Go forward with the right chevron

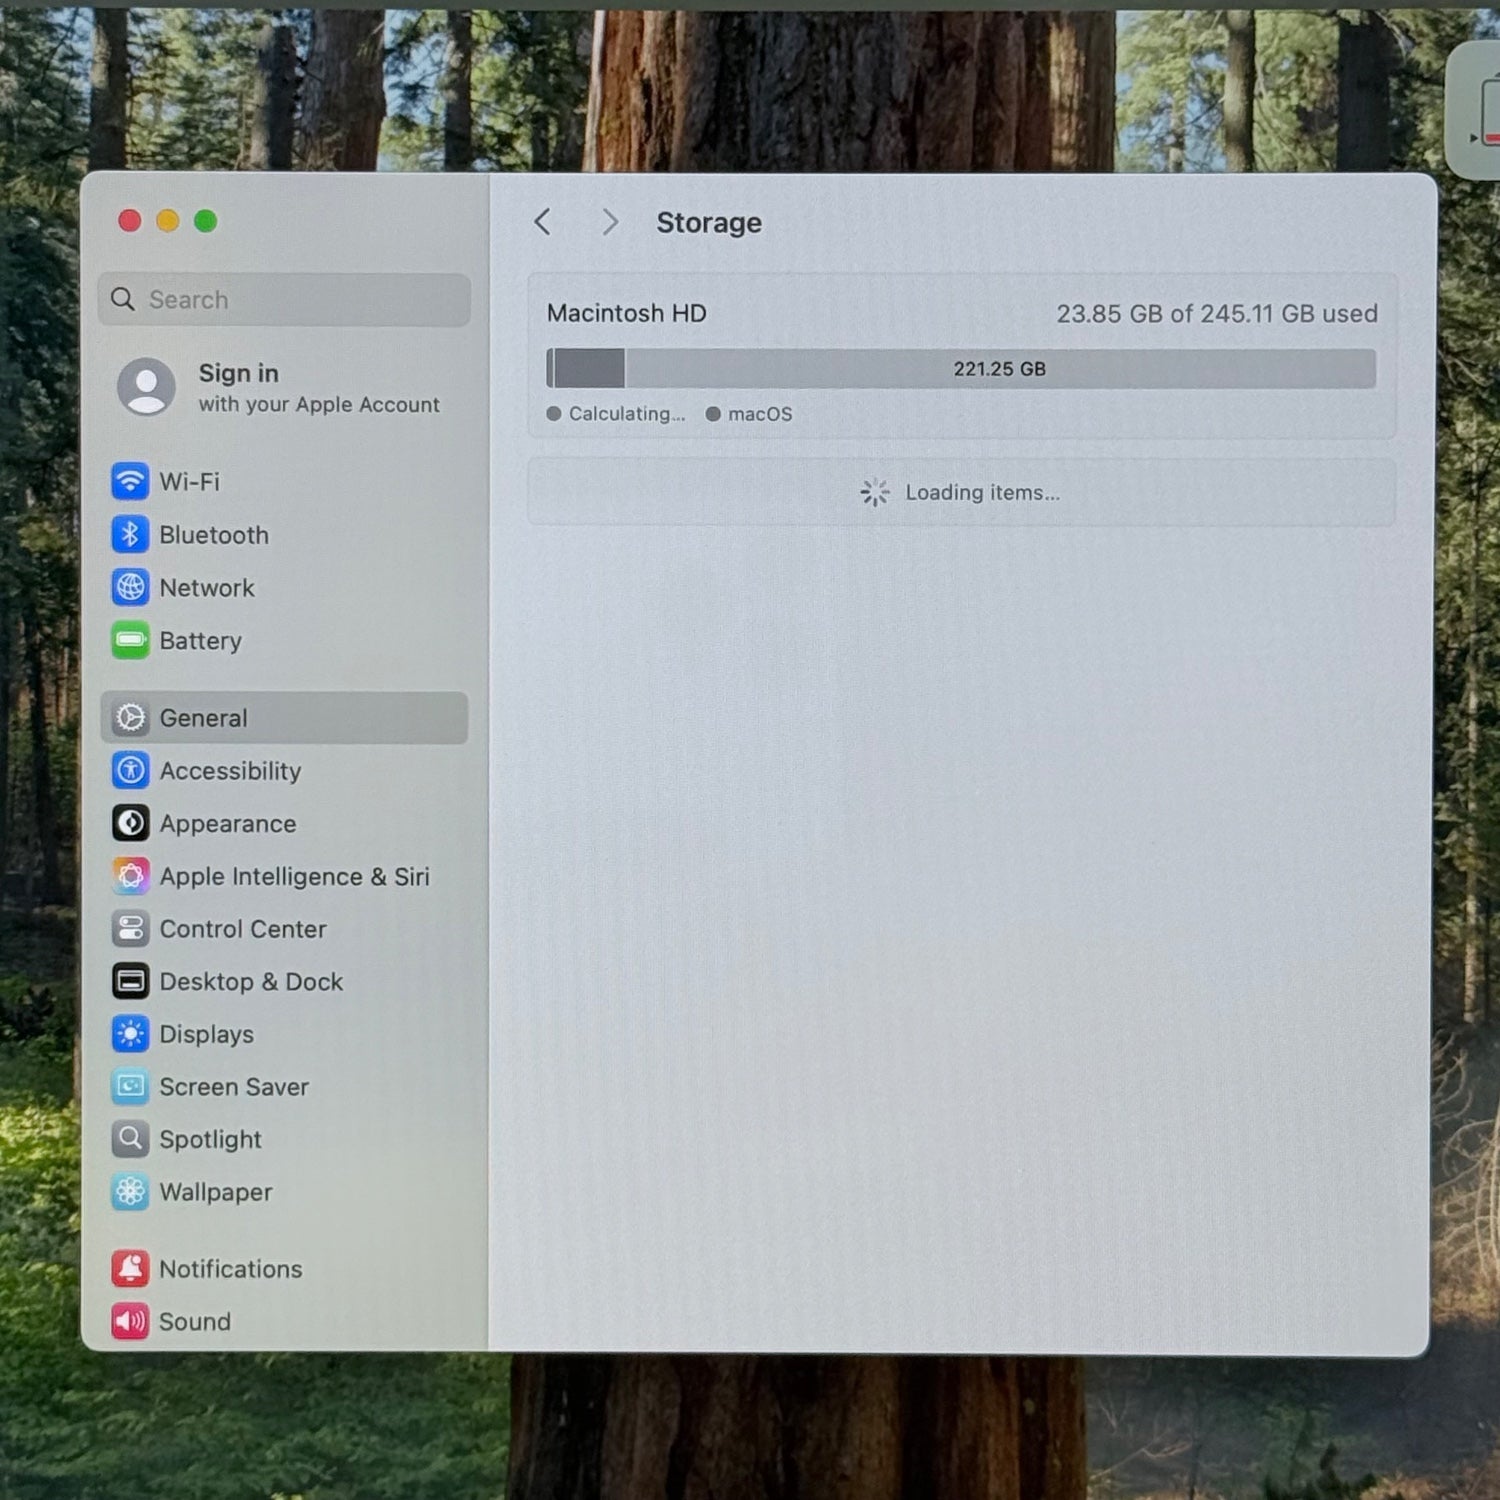point(609,222)
